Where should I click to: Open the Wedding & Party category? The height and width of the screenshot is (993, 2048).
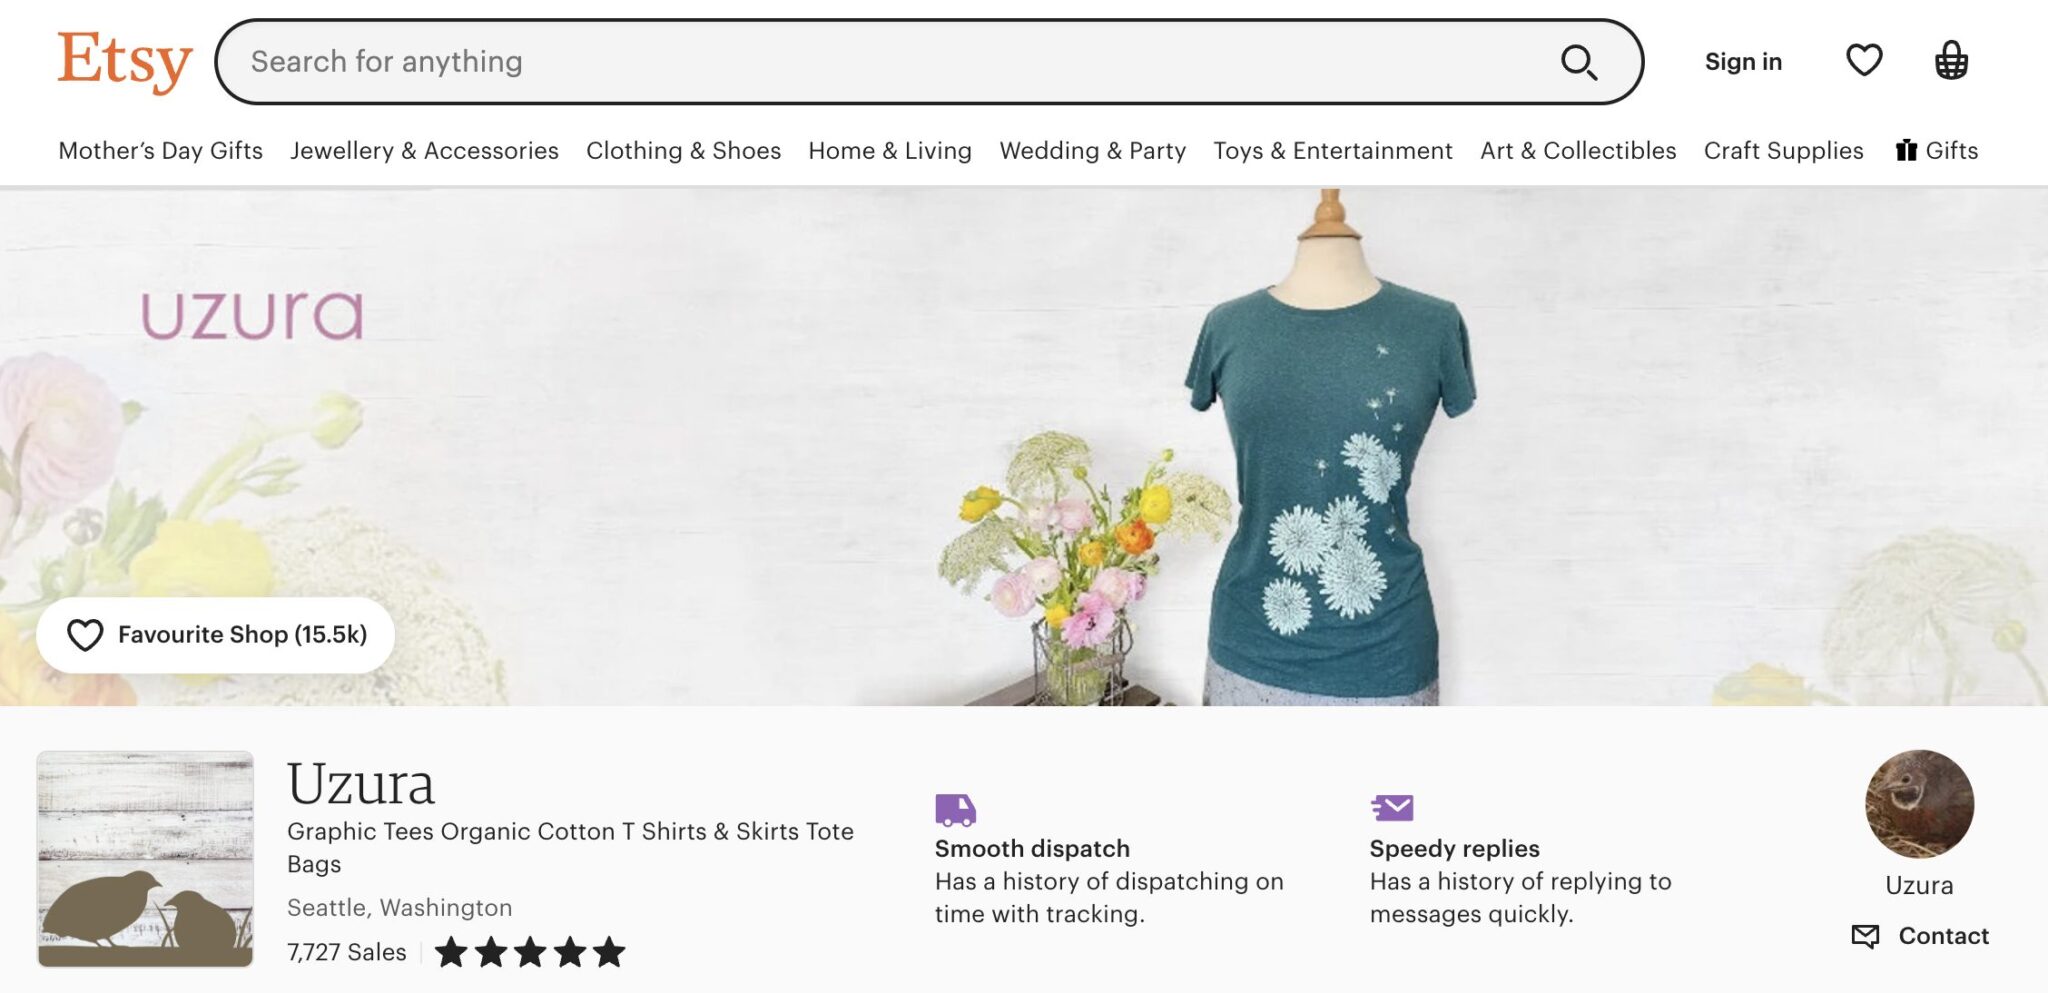(x=1092, y=150)
